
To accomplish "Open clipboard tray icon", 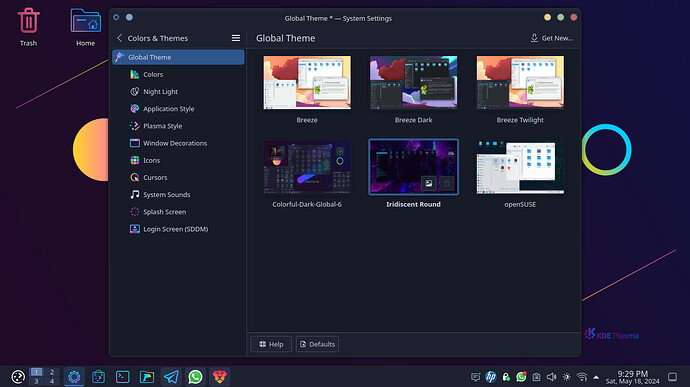I will point(536,377).
